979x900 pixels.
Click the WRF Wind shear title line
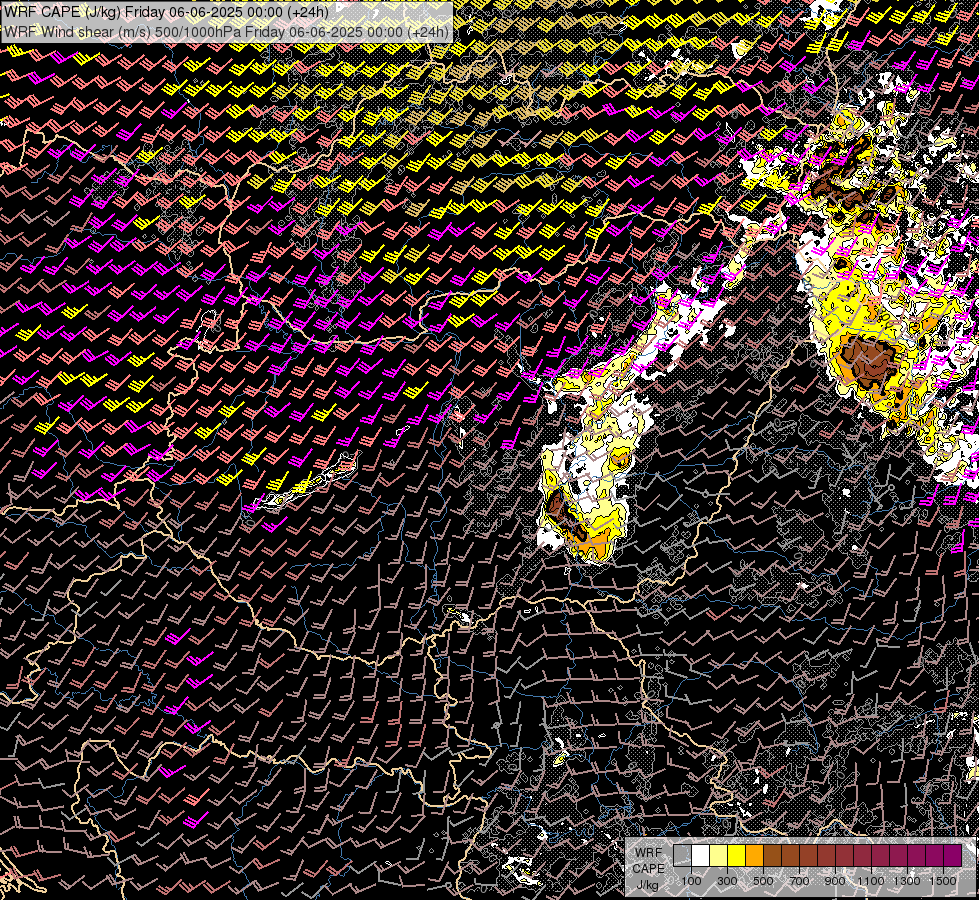tap(226, 32)
